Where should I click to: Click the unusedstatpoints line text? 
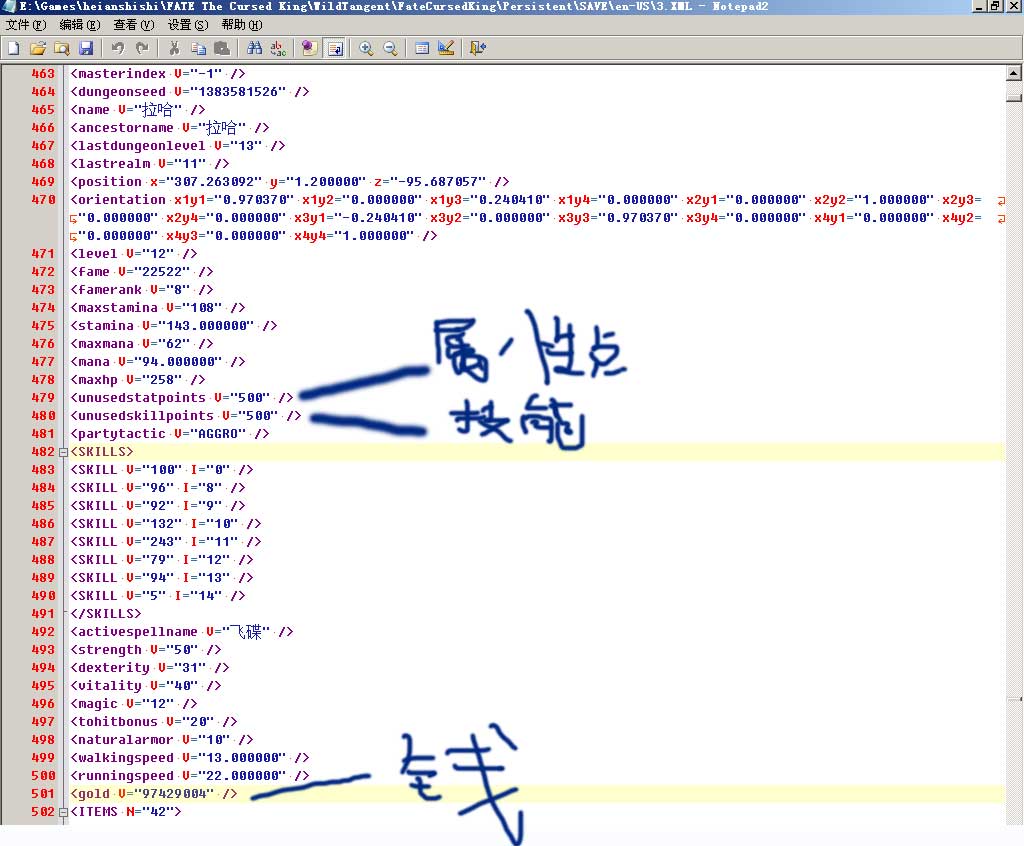pos(182,398)
